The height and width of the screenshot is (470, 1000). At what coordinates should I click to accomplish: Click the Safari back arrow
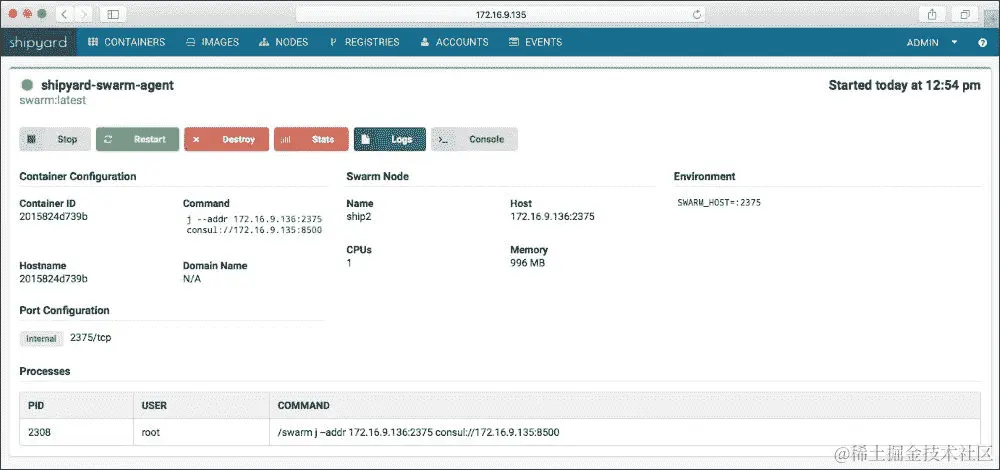[x=65, y=13]
